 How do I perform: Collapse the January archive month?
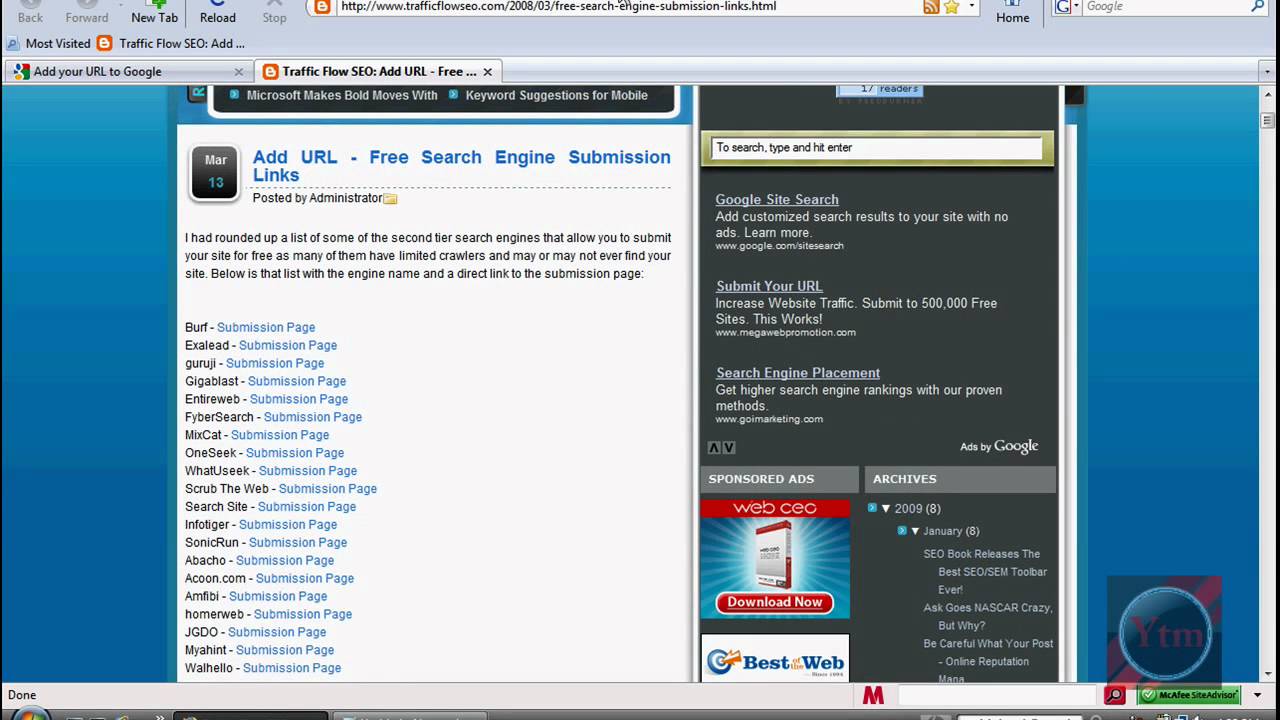click(x=916, y=531)
